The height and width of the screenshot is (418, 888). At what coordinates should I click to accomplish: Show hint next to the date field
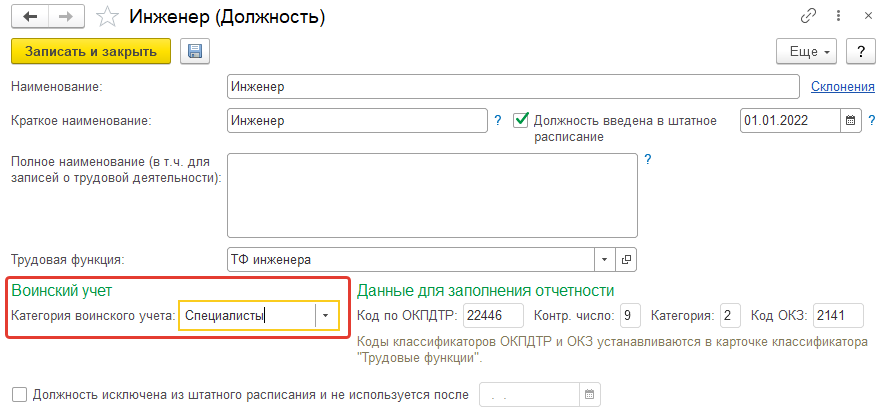click(872, 120)
